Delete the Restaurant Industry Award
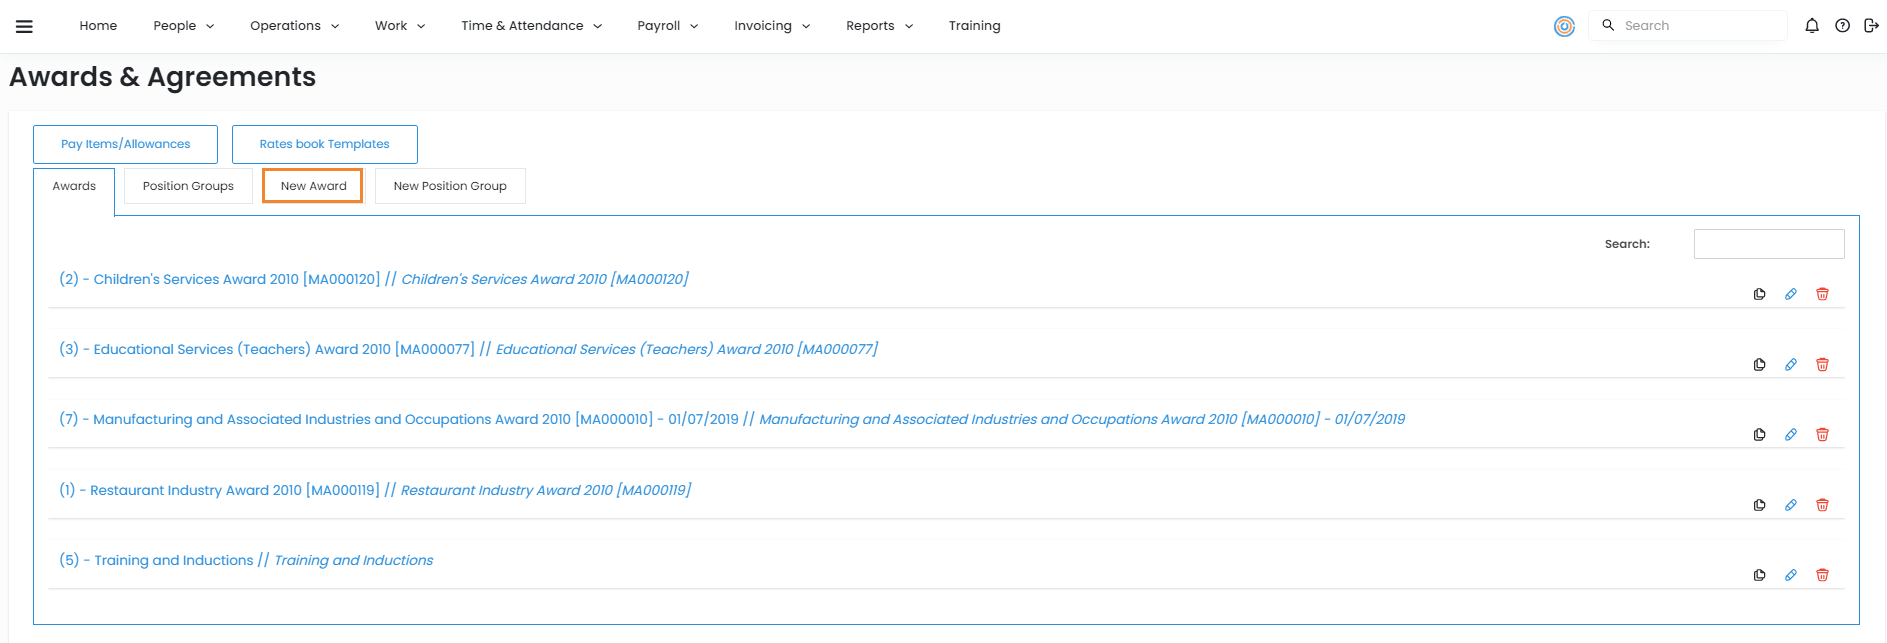This screenshot has width=1887, height=643. [x=1822, y=505]
